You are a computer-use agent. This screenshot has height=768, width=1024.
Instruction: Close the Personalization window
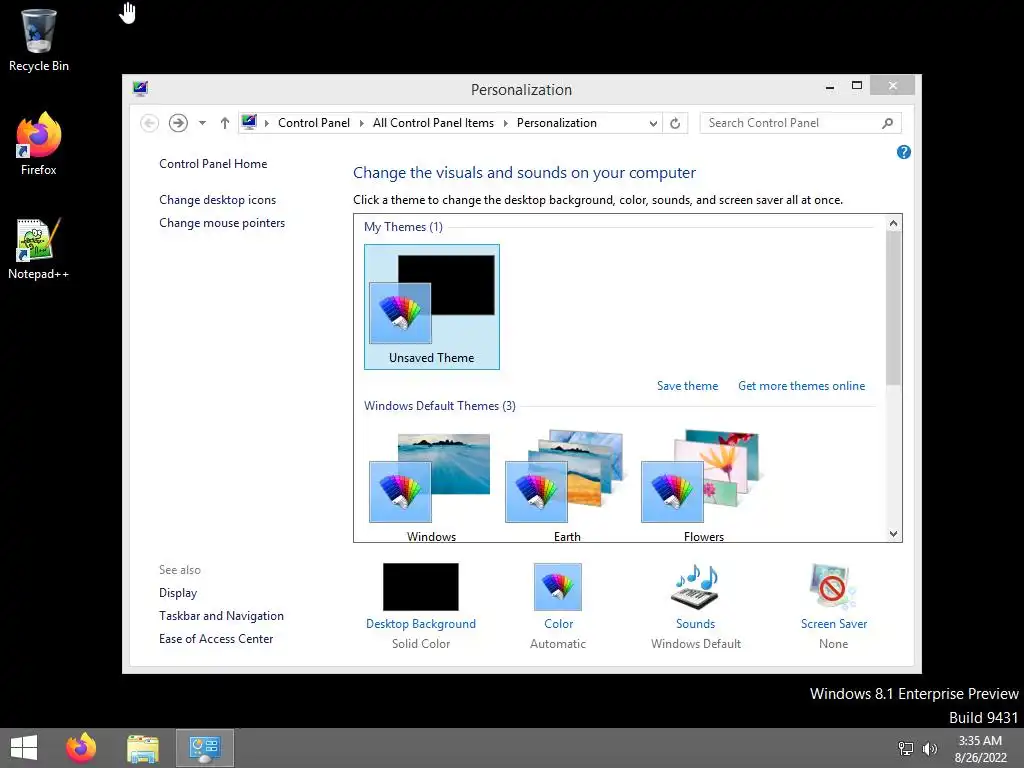pos(893,86)
